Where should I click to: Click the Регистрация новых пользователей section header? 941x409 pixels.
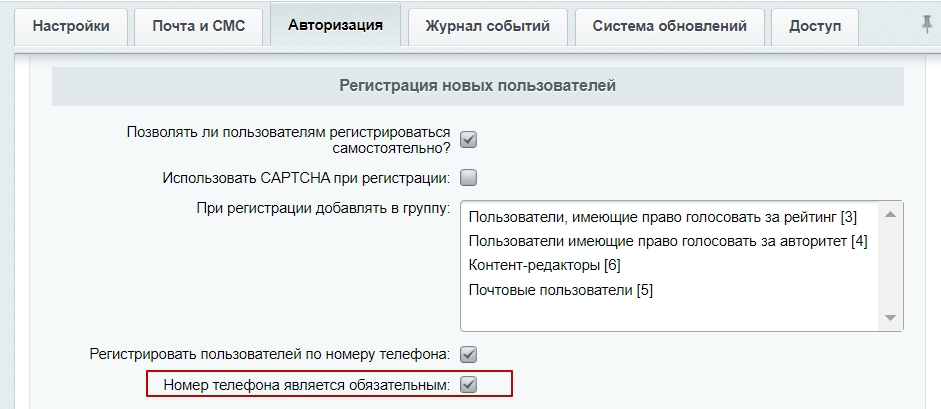[478, 86]
